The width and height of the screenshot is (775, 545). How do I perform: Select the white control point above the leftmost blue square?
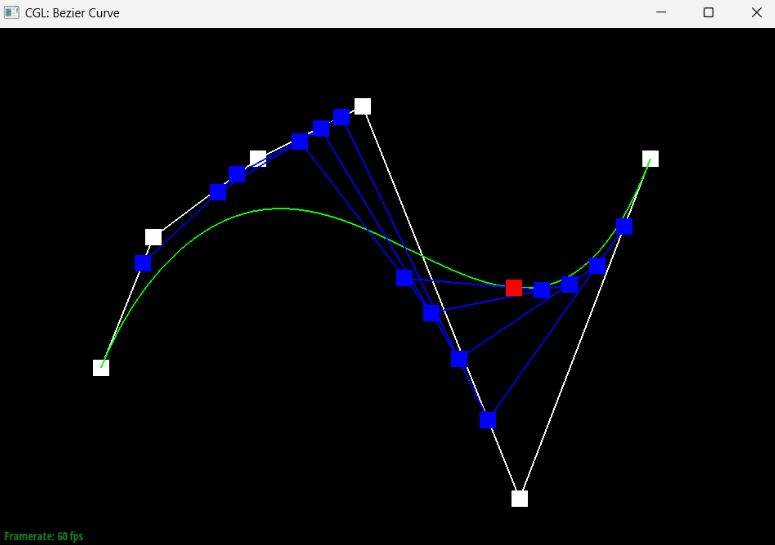click(x=153, y=237)
